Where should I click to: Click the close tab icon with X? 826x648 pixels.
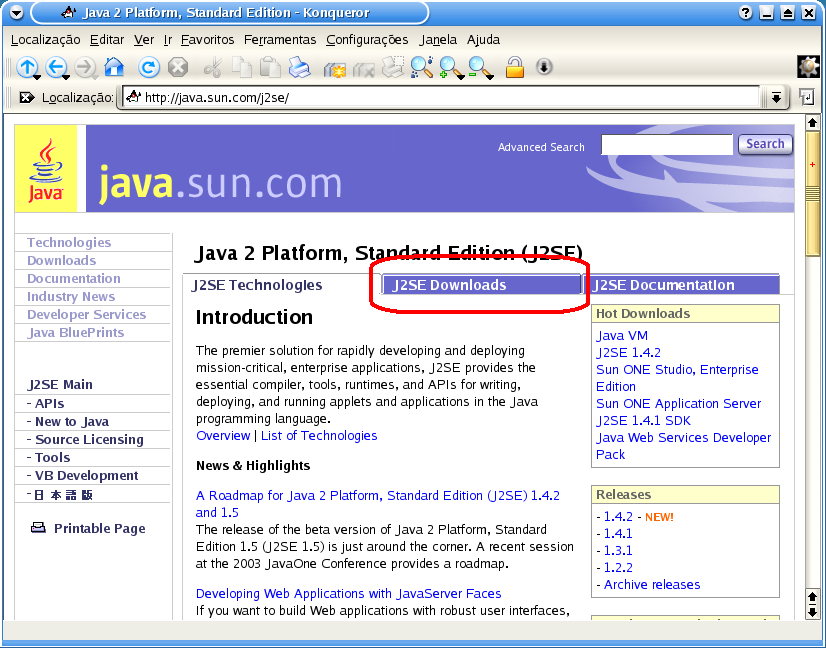coord(363,68)
